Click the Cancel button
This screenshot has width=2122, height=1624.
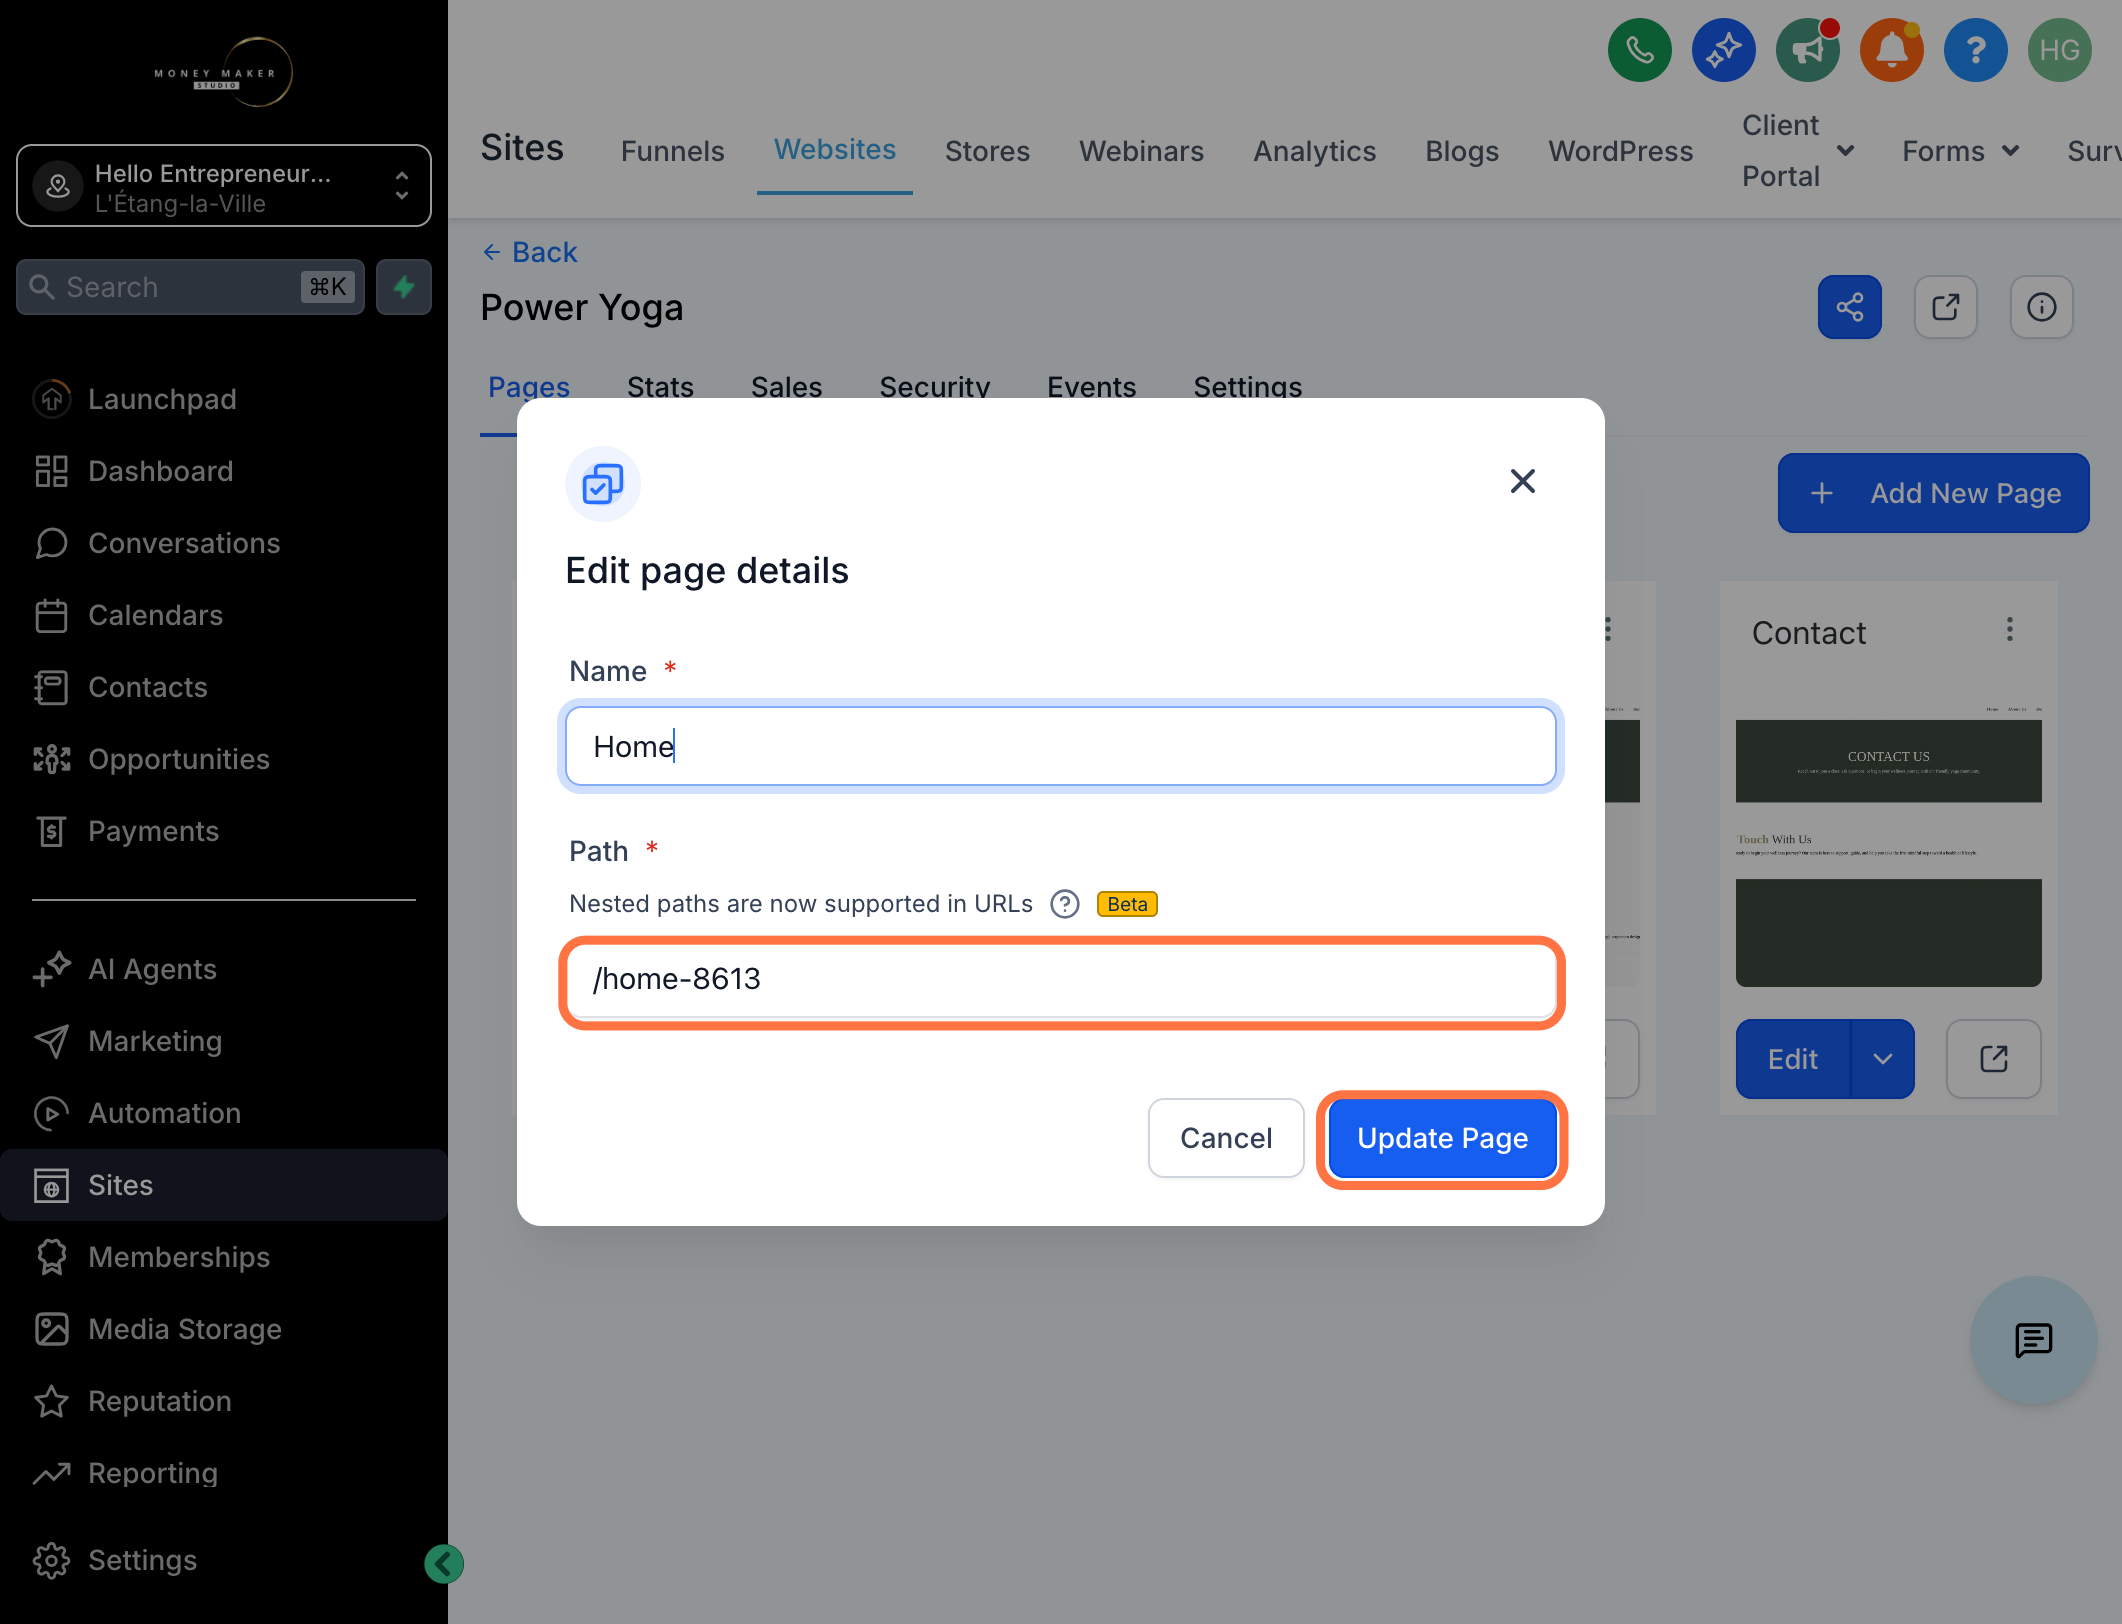point(1226,1139)
